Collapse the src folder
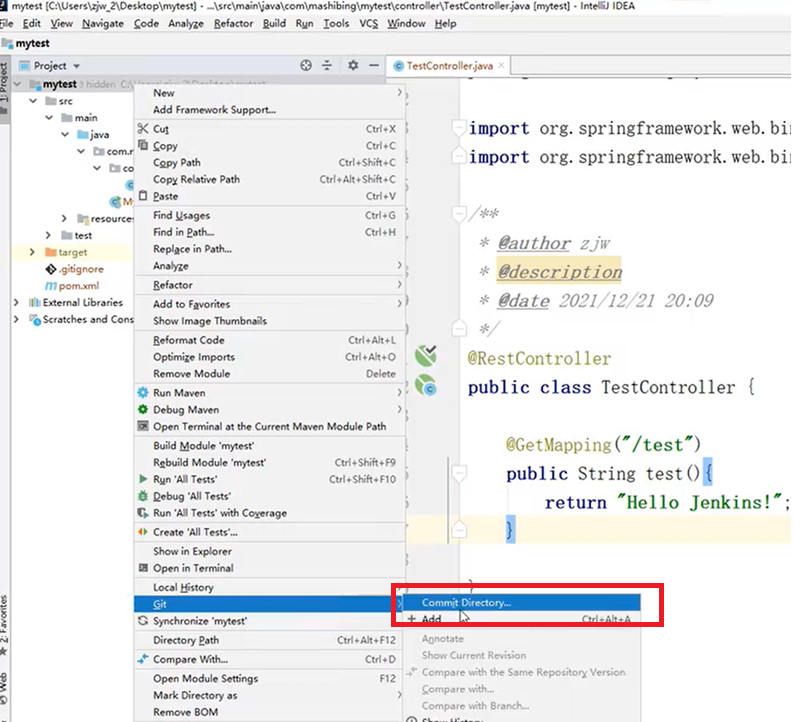Viewport: 795px width, 722px height. pyautogui.click(x=33, y=101)
